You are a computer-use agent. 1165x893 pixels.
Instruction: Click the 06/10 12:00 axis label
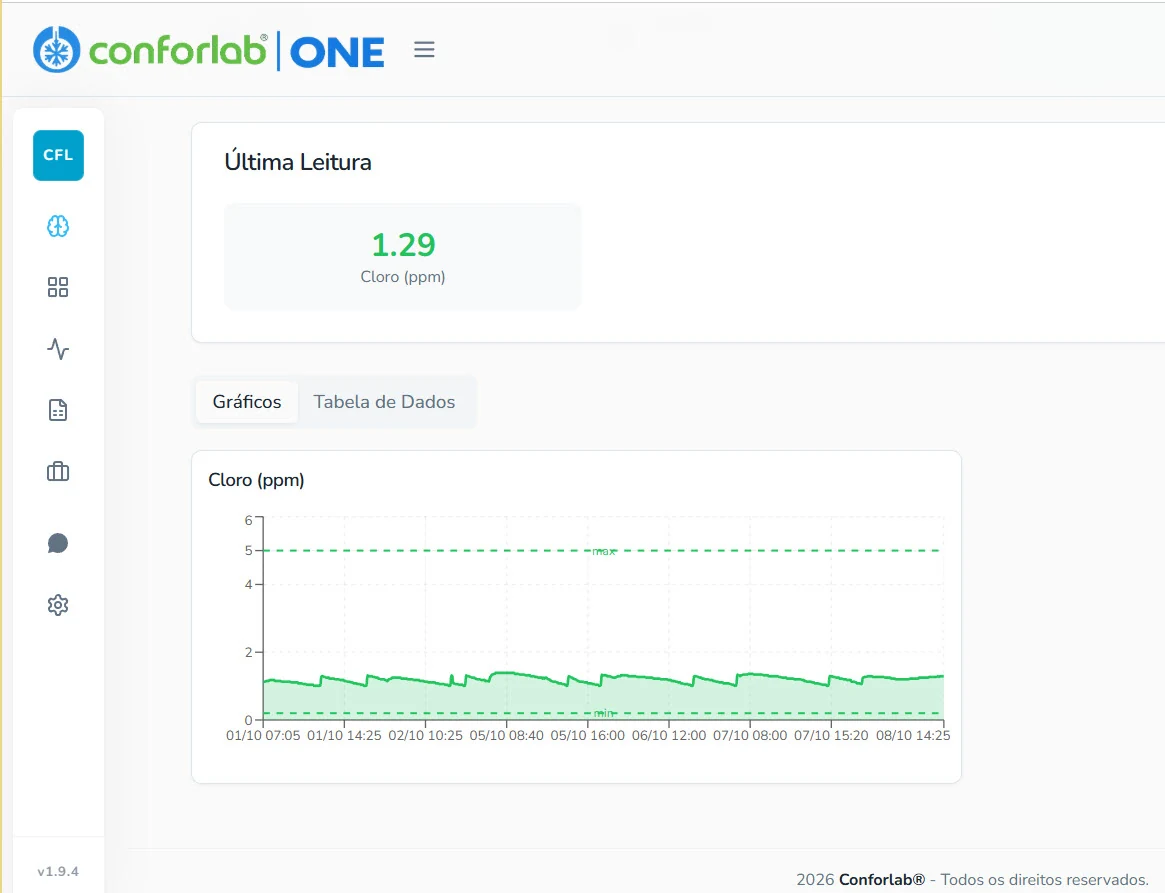pyautogui.click(x=669, y=735)
